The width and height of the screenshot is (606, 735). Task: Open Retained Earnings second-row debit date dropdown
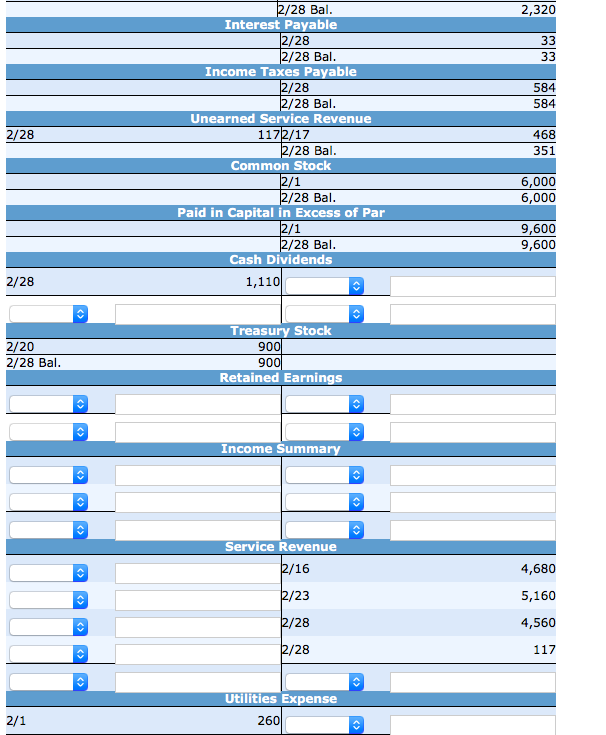point(48,432)
